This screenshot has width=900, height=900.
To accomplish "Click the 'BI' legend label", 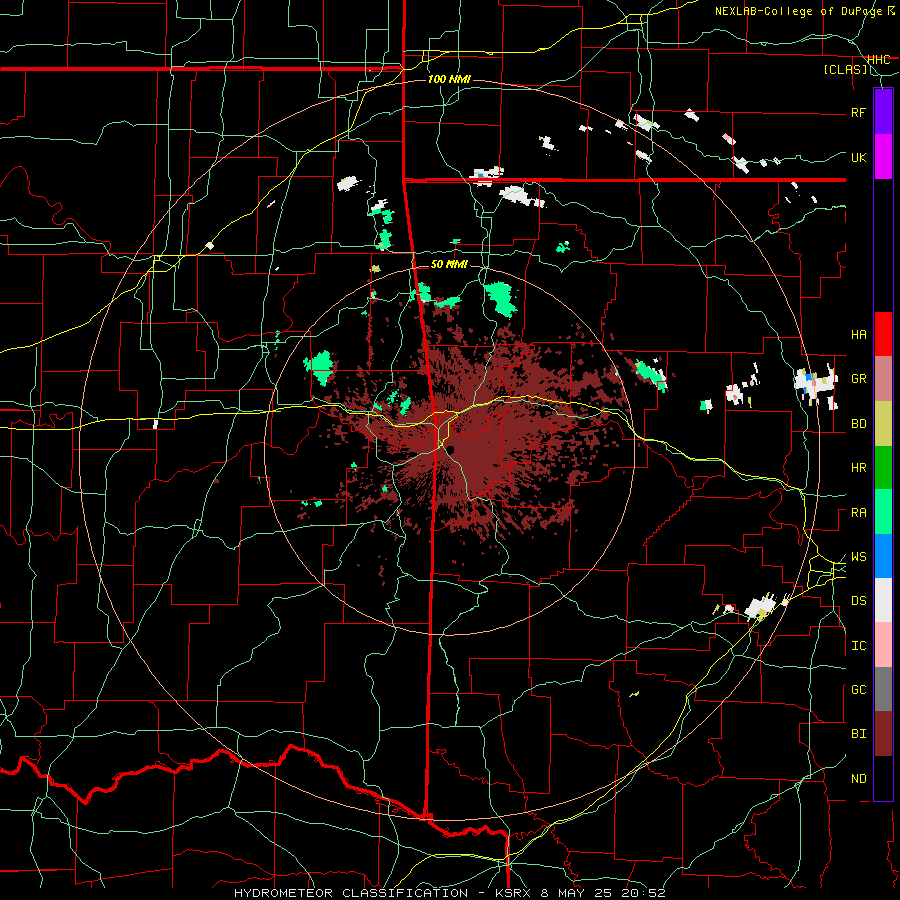I will click(x=859, y=734).
